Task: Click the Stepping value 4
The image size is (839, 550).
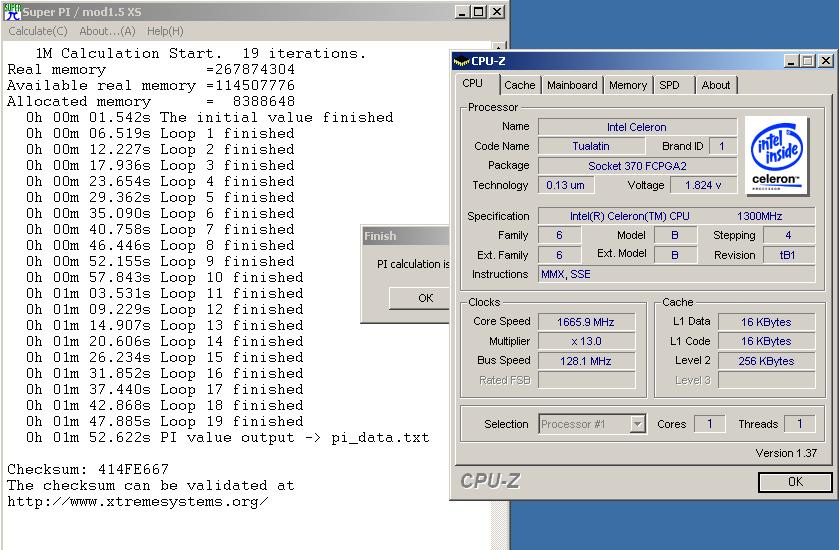Action: coord(788,235)
